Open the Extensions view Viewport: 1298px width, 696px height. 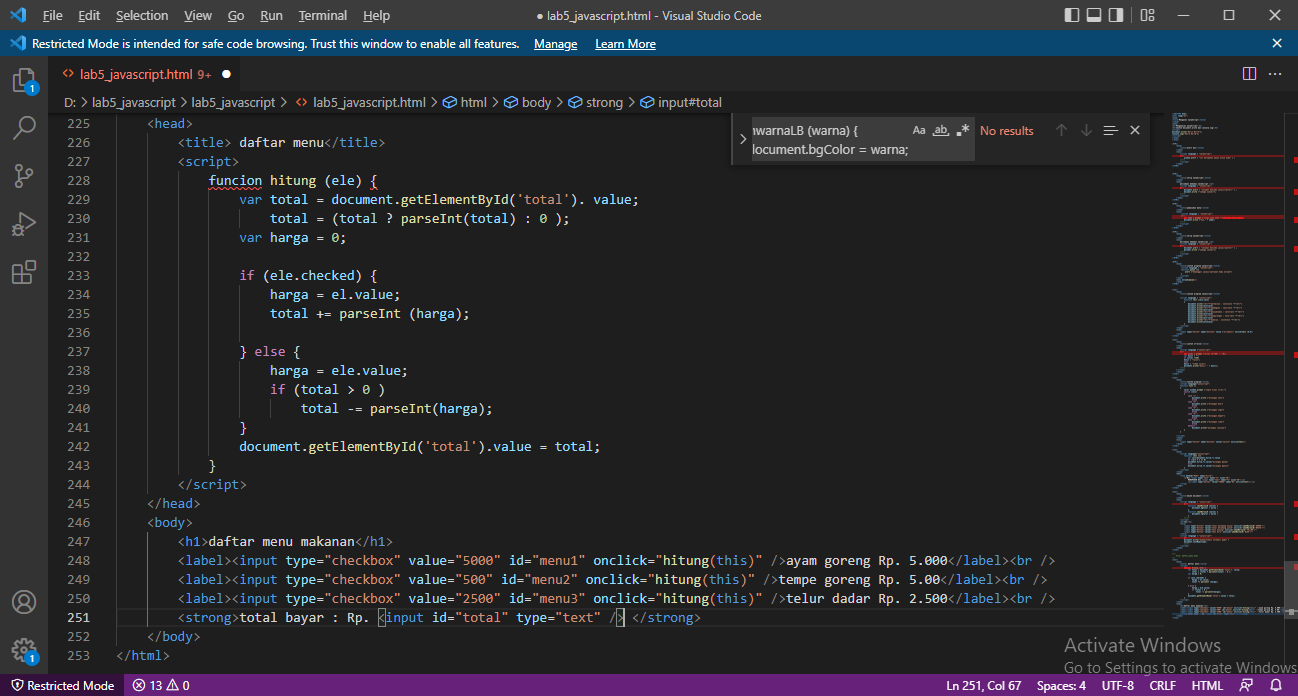(x=25, y=272)
